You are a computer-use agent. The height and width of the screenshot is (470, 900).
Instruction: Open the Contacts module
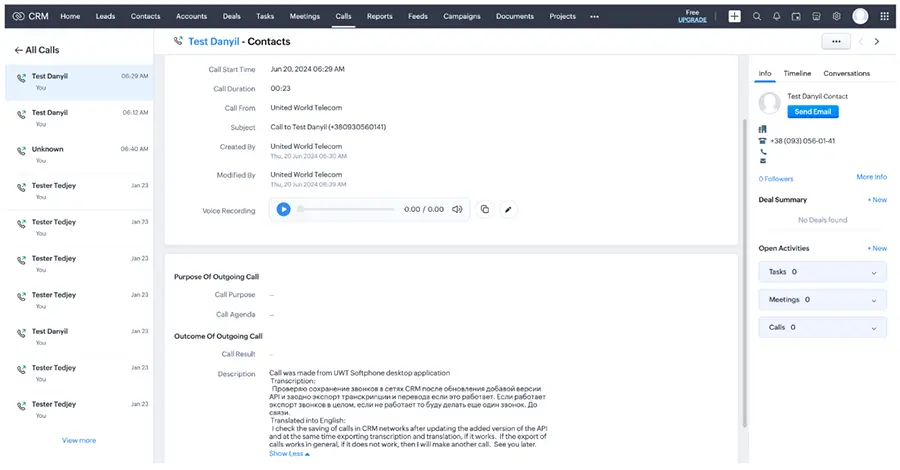pyautogui.click(x=145, y=16)
